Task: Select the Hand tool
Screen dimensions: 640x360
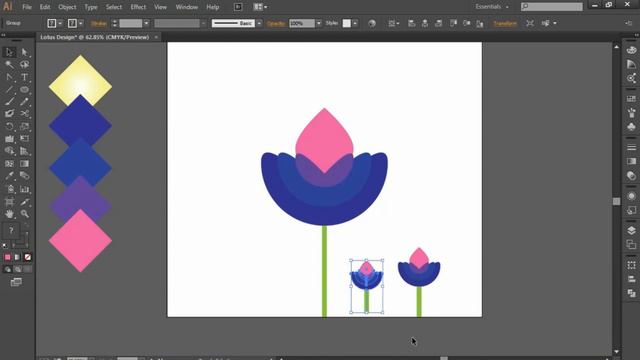Action: (9, 214)
